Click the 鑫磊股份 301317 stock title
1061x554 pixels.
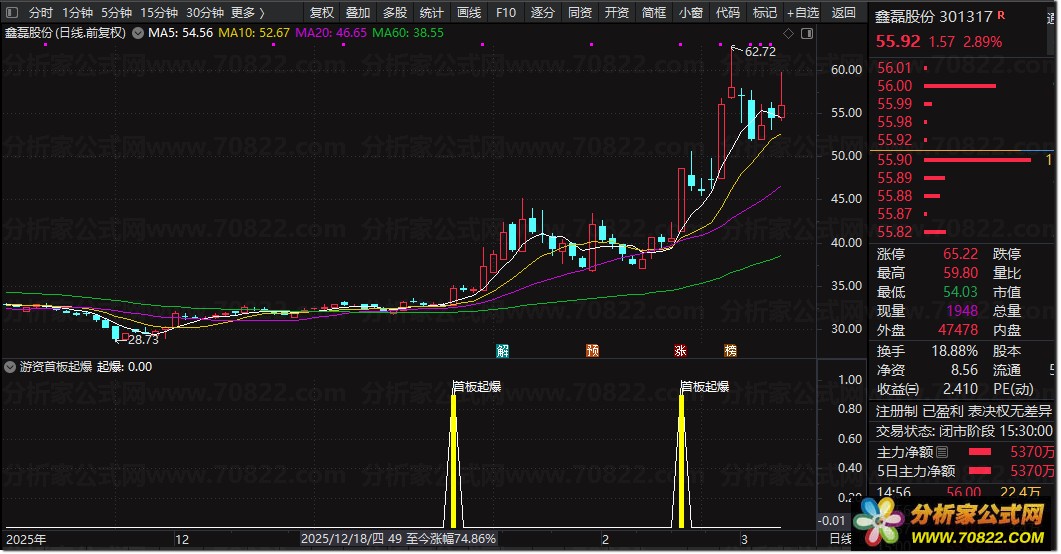(x=934, y=16)
